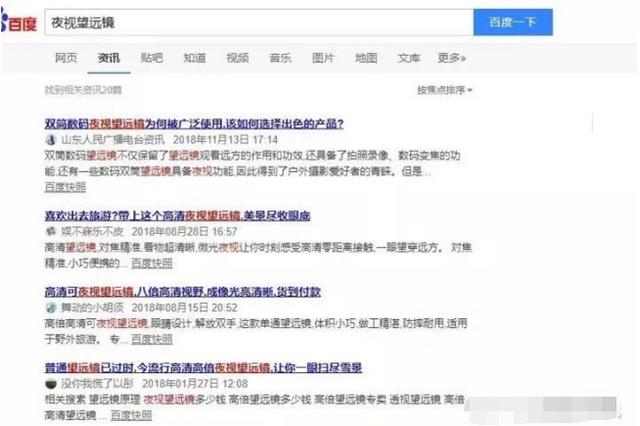Open 百度快照 under the first result

pyautogui.click(x=65, y=187)
